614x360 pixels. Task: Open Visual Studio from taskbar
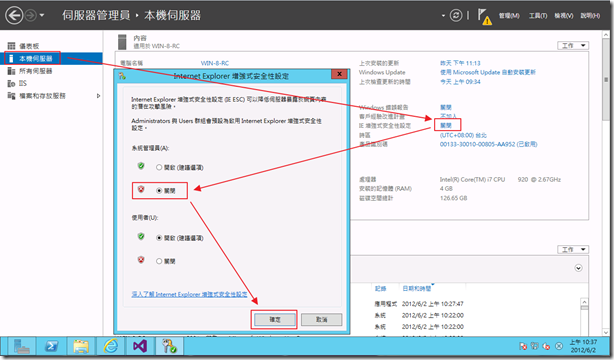coord(140,347)
